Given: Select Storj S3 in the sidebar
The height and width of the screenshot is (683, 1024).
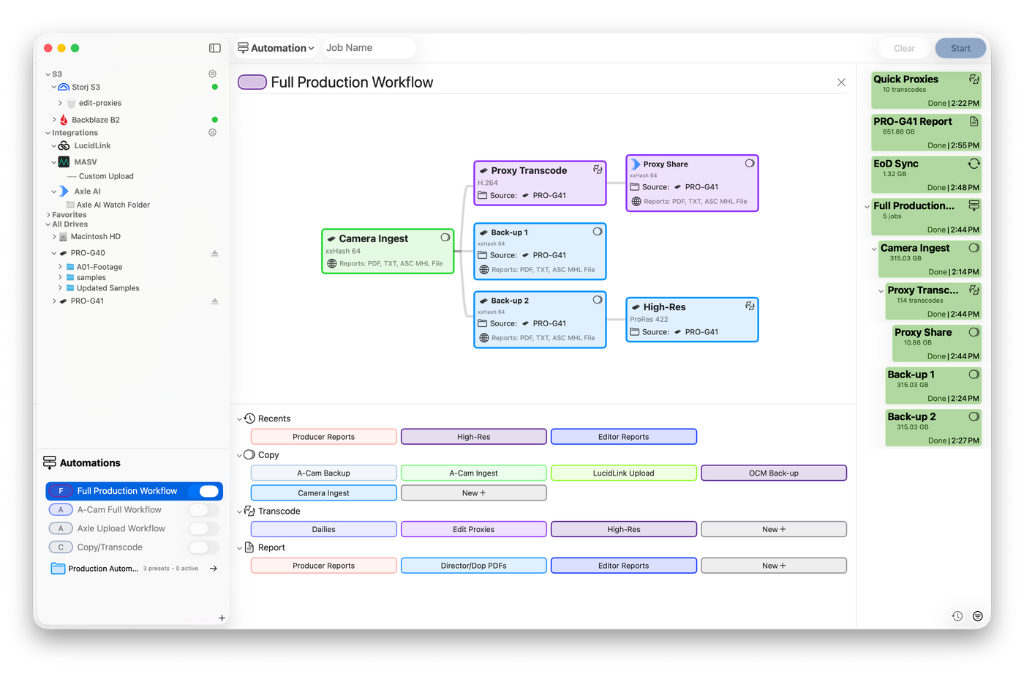Looking at the screenshot, I should pyautogui.click(x=84, y=88).
